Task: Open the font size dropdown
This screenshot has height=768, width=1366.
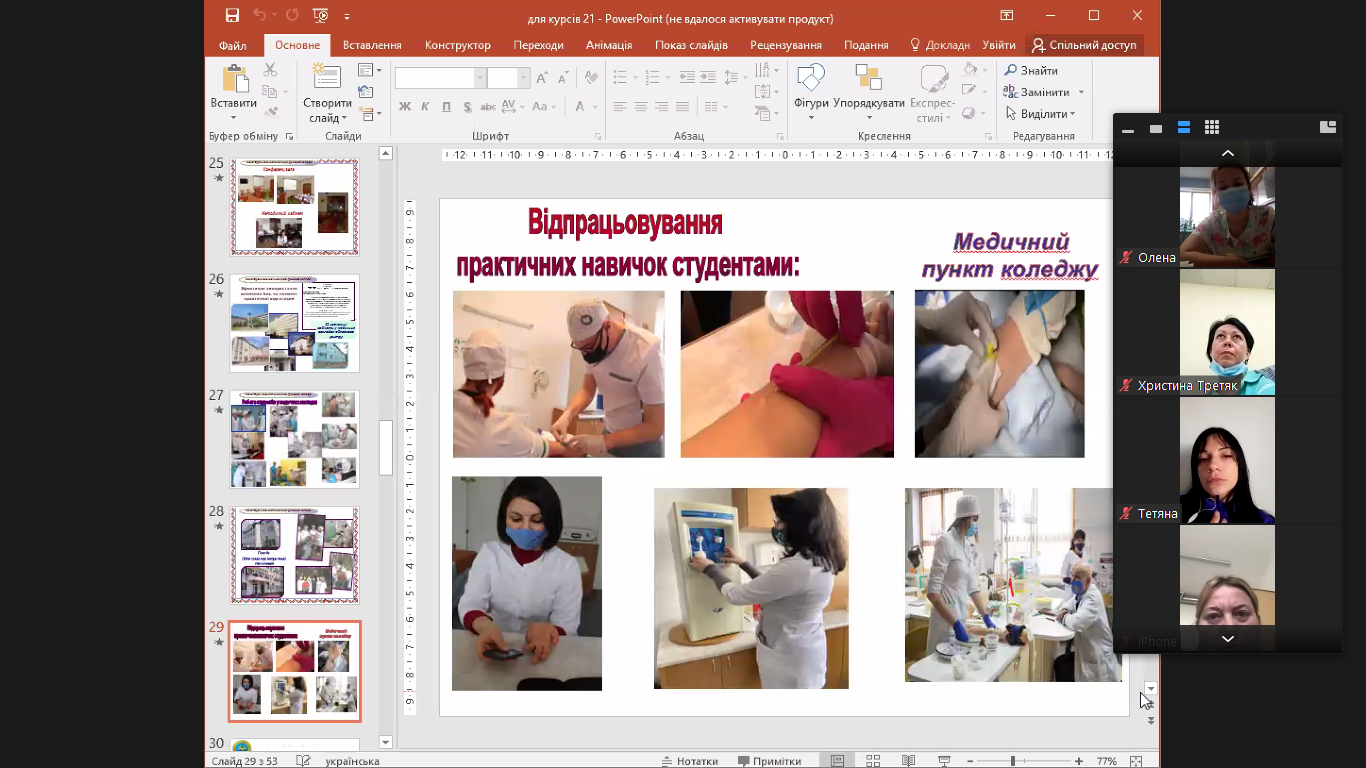Action: coord(523,75)
